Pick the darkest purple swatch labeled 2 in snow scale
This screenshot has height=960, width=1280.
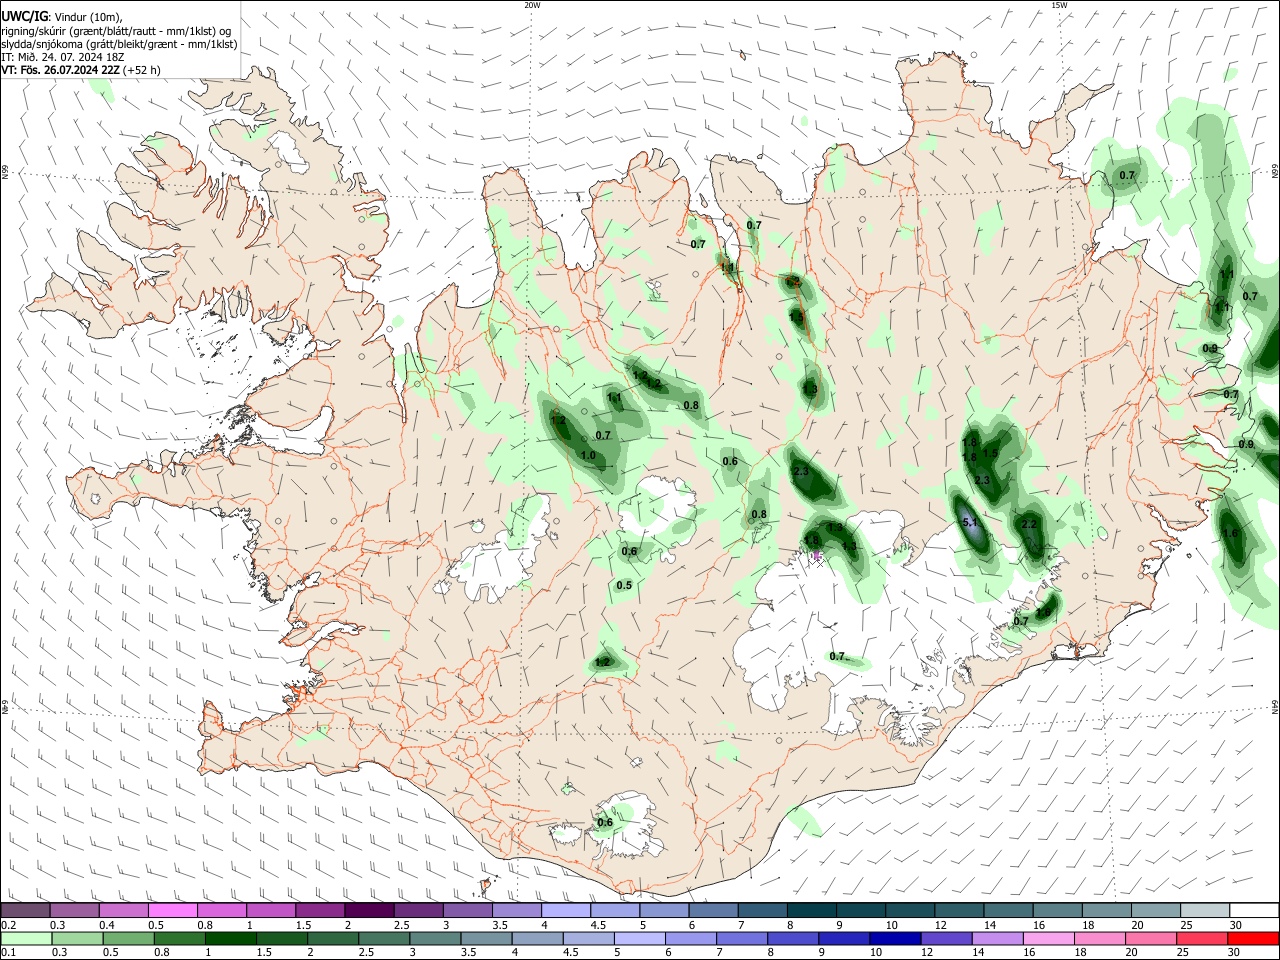pyautogui.click(x=369, y=911)
